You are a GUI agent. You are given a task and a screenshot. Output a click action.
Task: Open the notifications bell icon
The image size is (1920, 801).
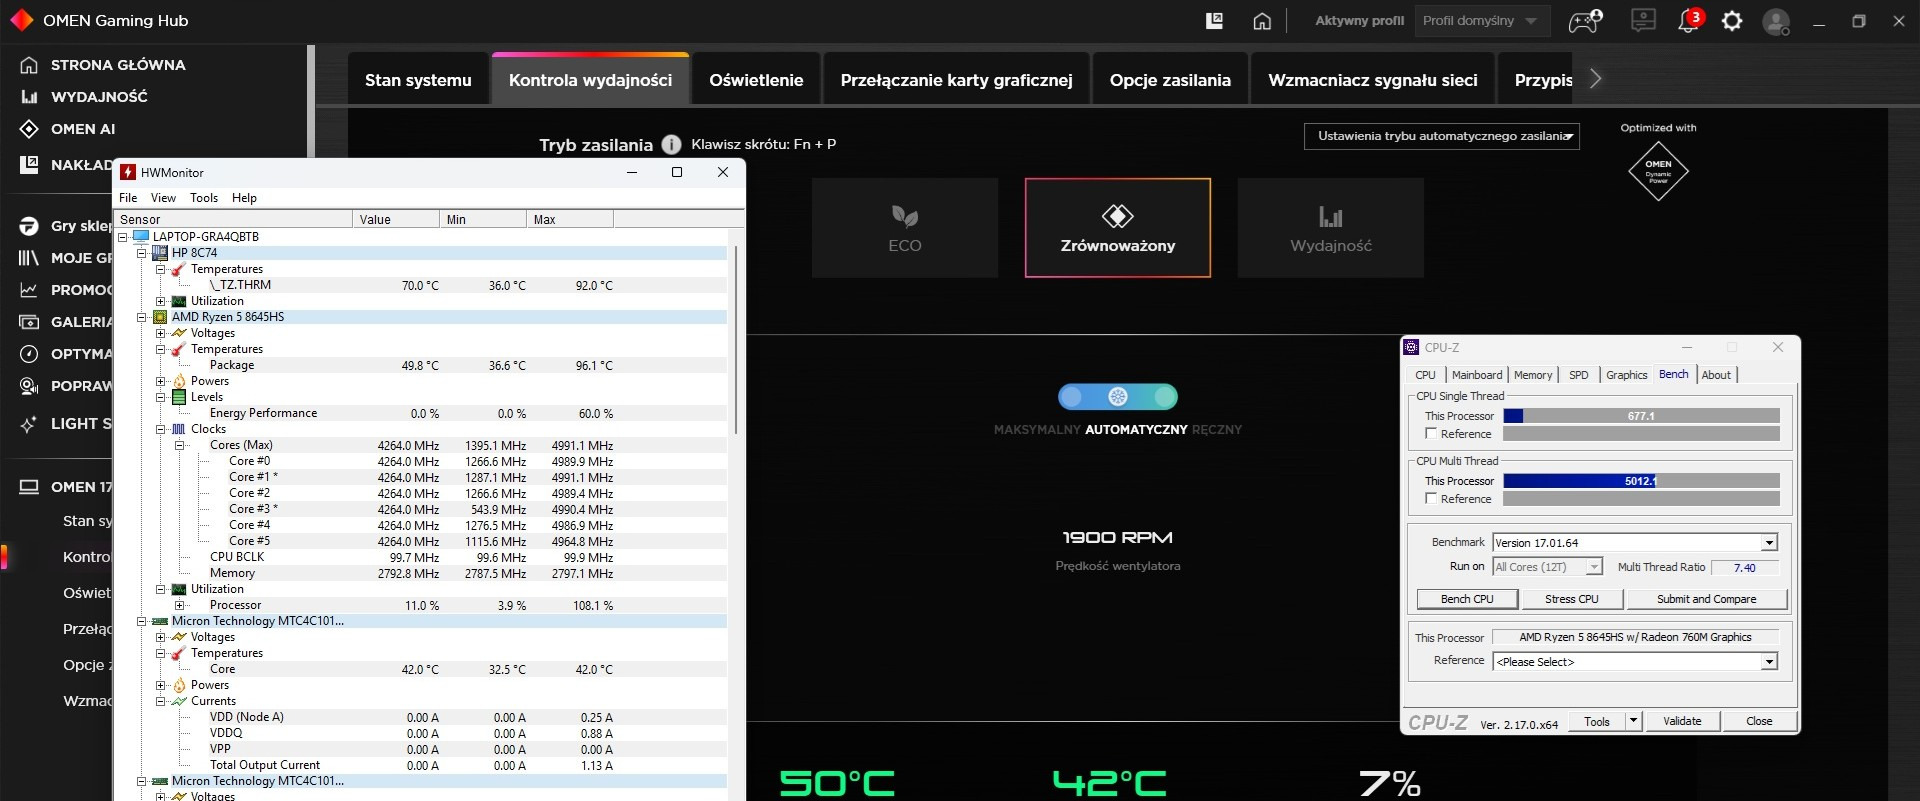[1689, 21]
